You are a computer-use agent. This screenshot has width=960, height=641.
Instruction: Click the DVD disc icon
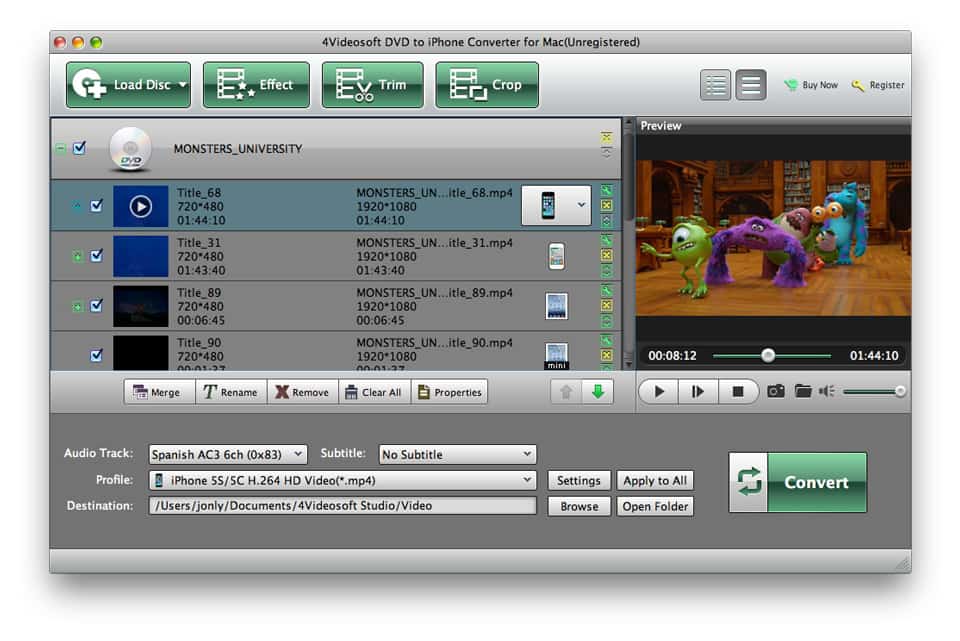click(x=130, y=149)
